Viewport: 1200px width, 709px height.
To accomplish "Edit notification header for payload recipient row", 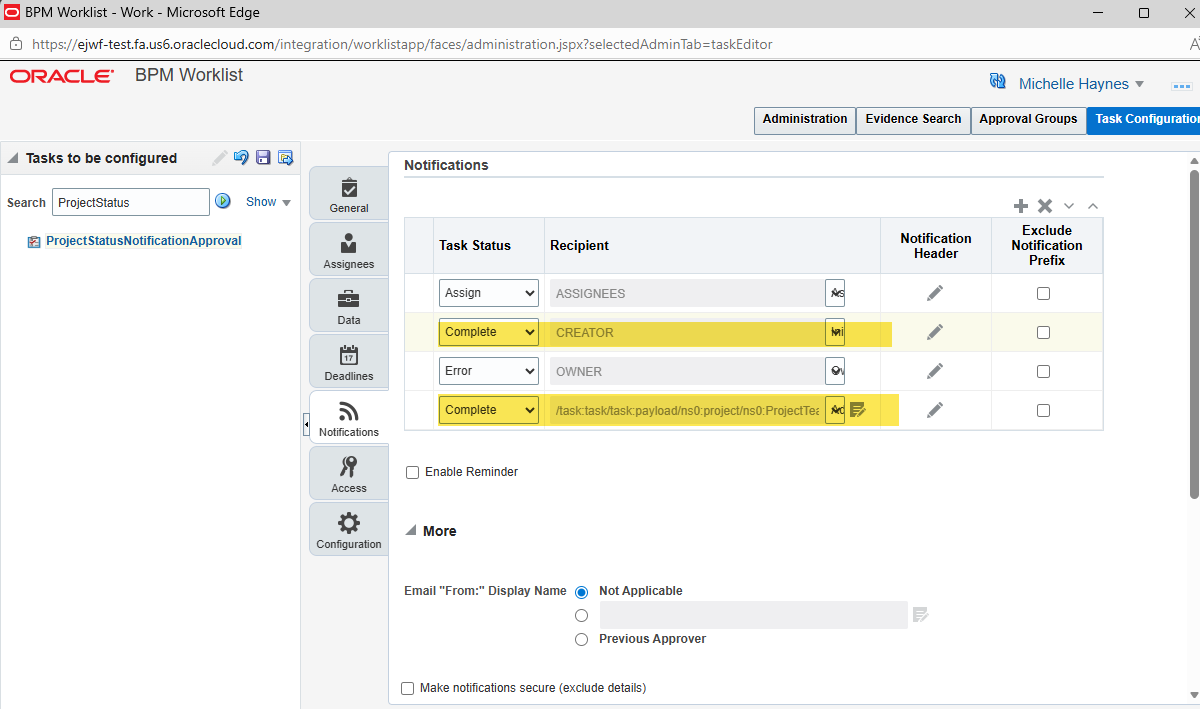I will [x=935, y=410].
